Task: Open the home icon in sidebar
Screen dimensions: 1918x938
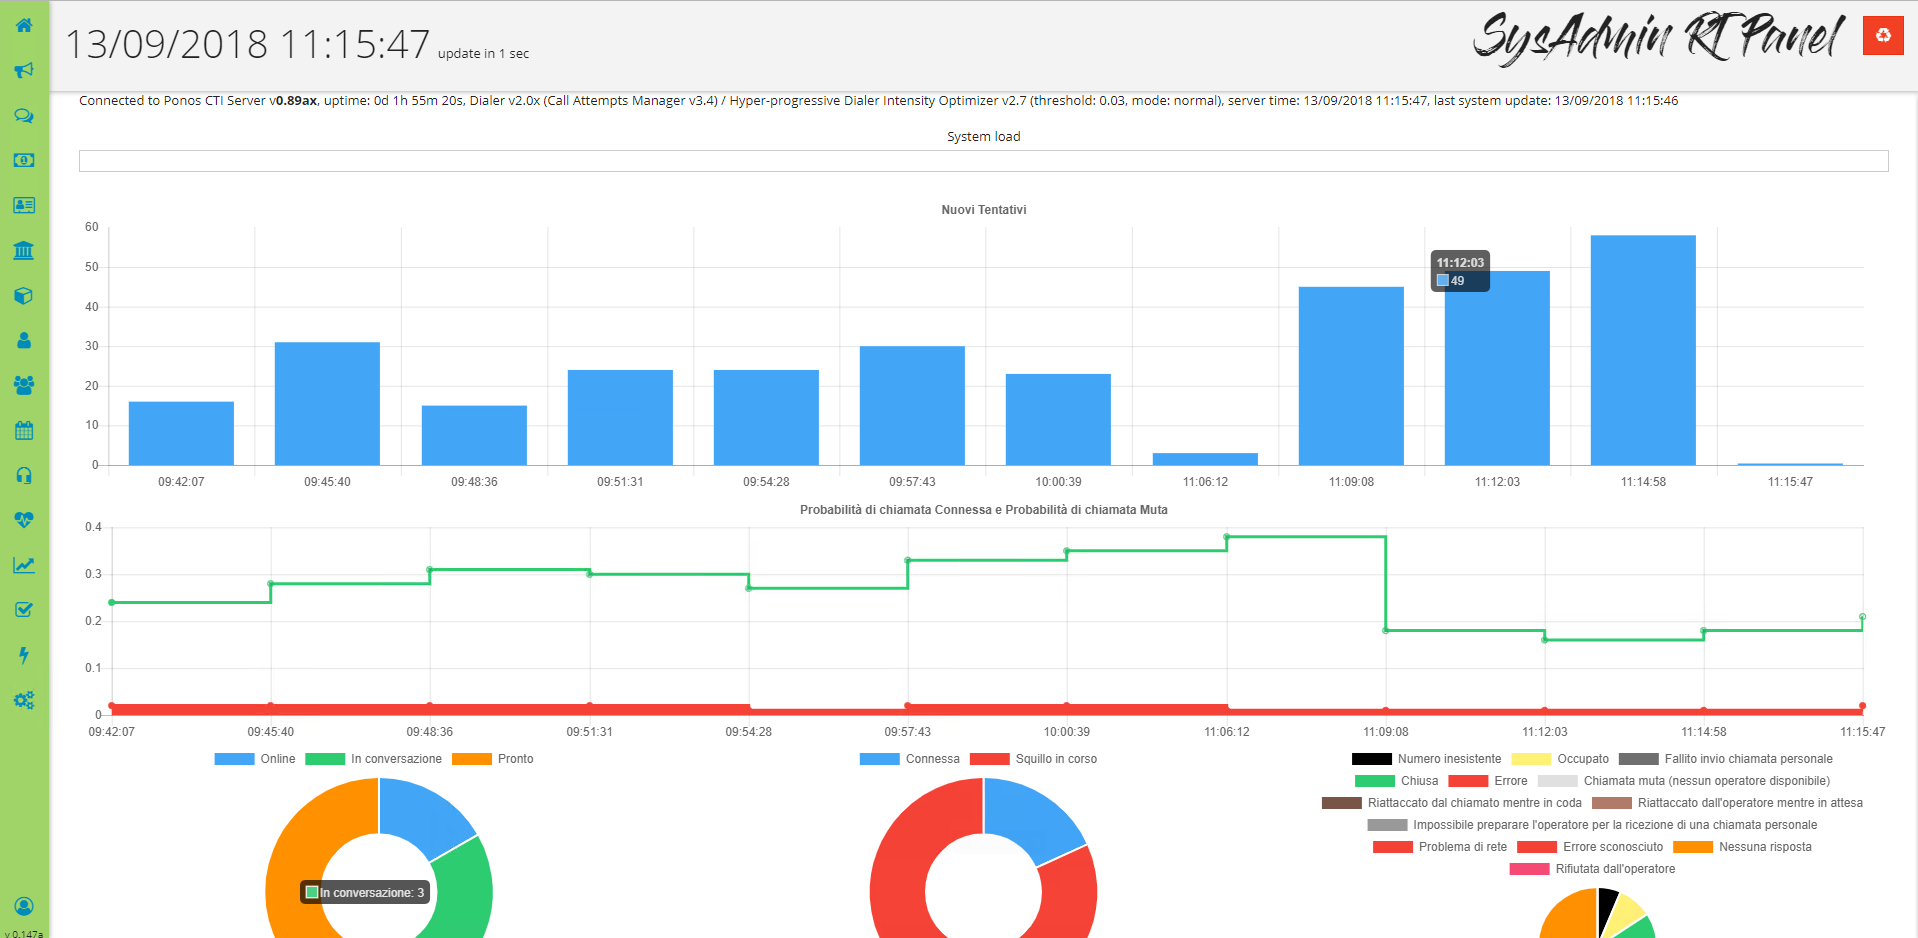Action: 24,25
